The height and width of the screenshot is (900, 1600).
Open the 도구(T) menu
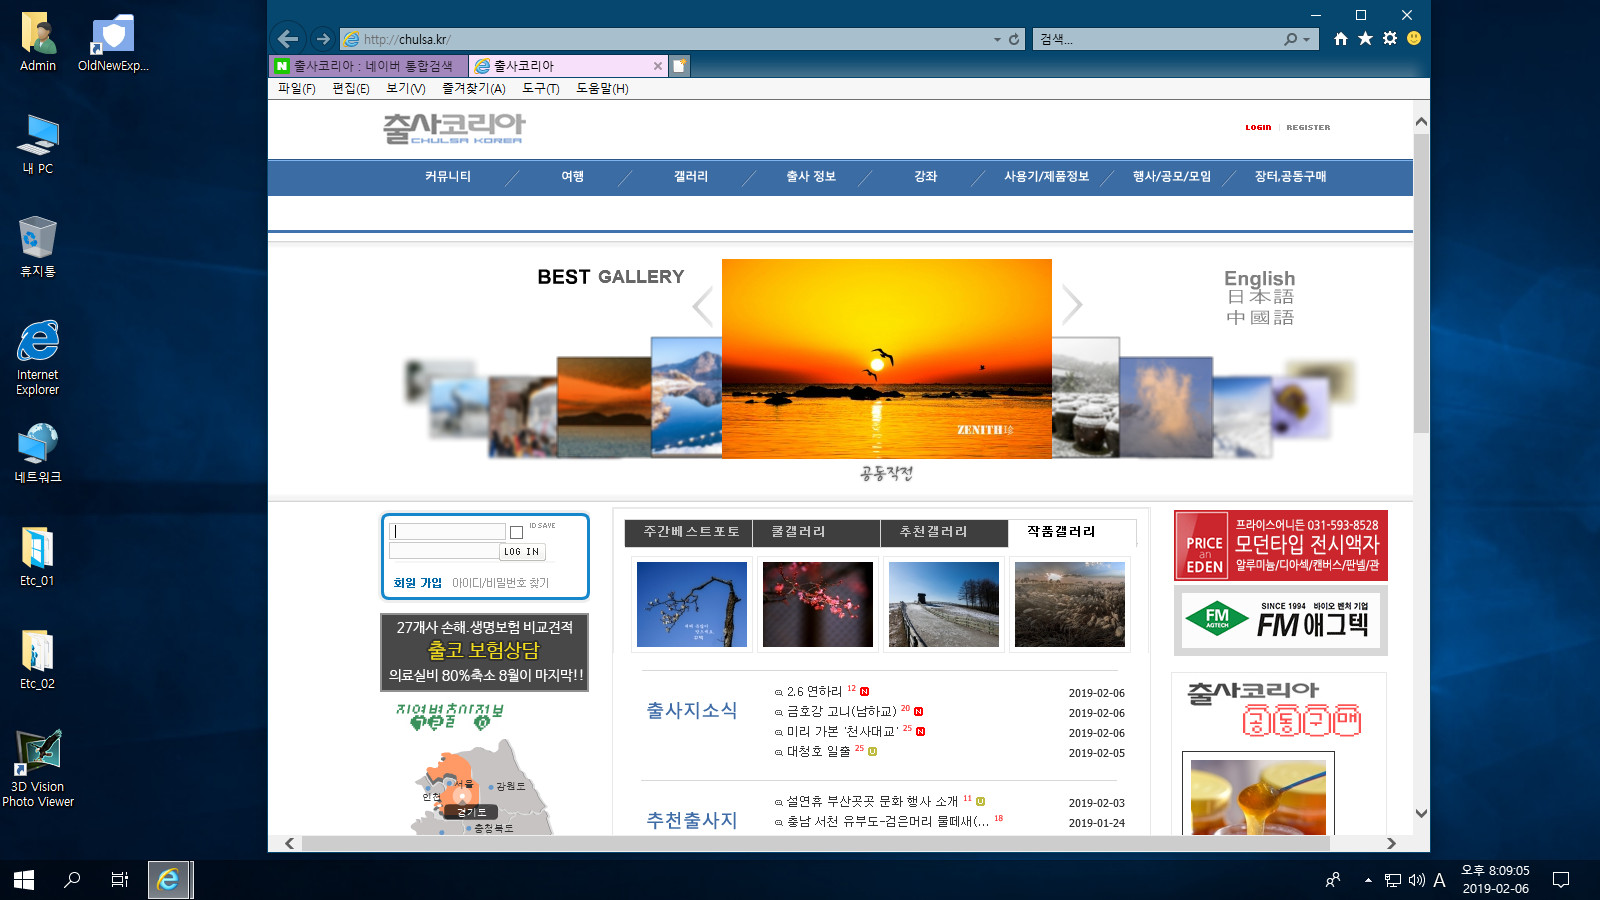[x=540, y=88]
